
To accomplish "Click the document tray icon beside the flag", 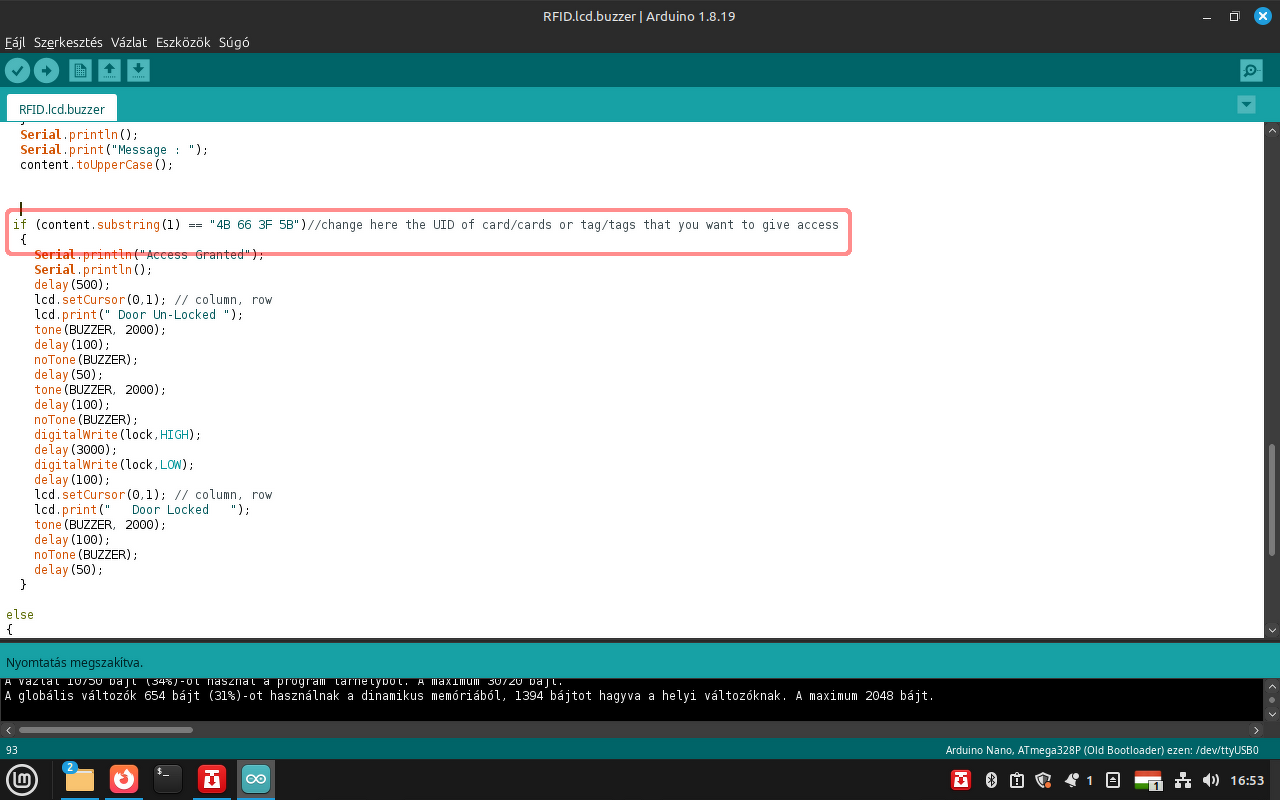I will pos(1113,780).
